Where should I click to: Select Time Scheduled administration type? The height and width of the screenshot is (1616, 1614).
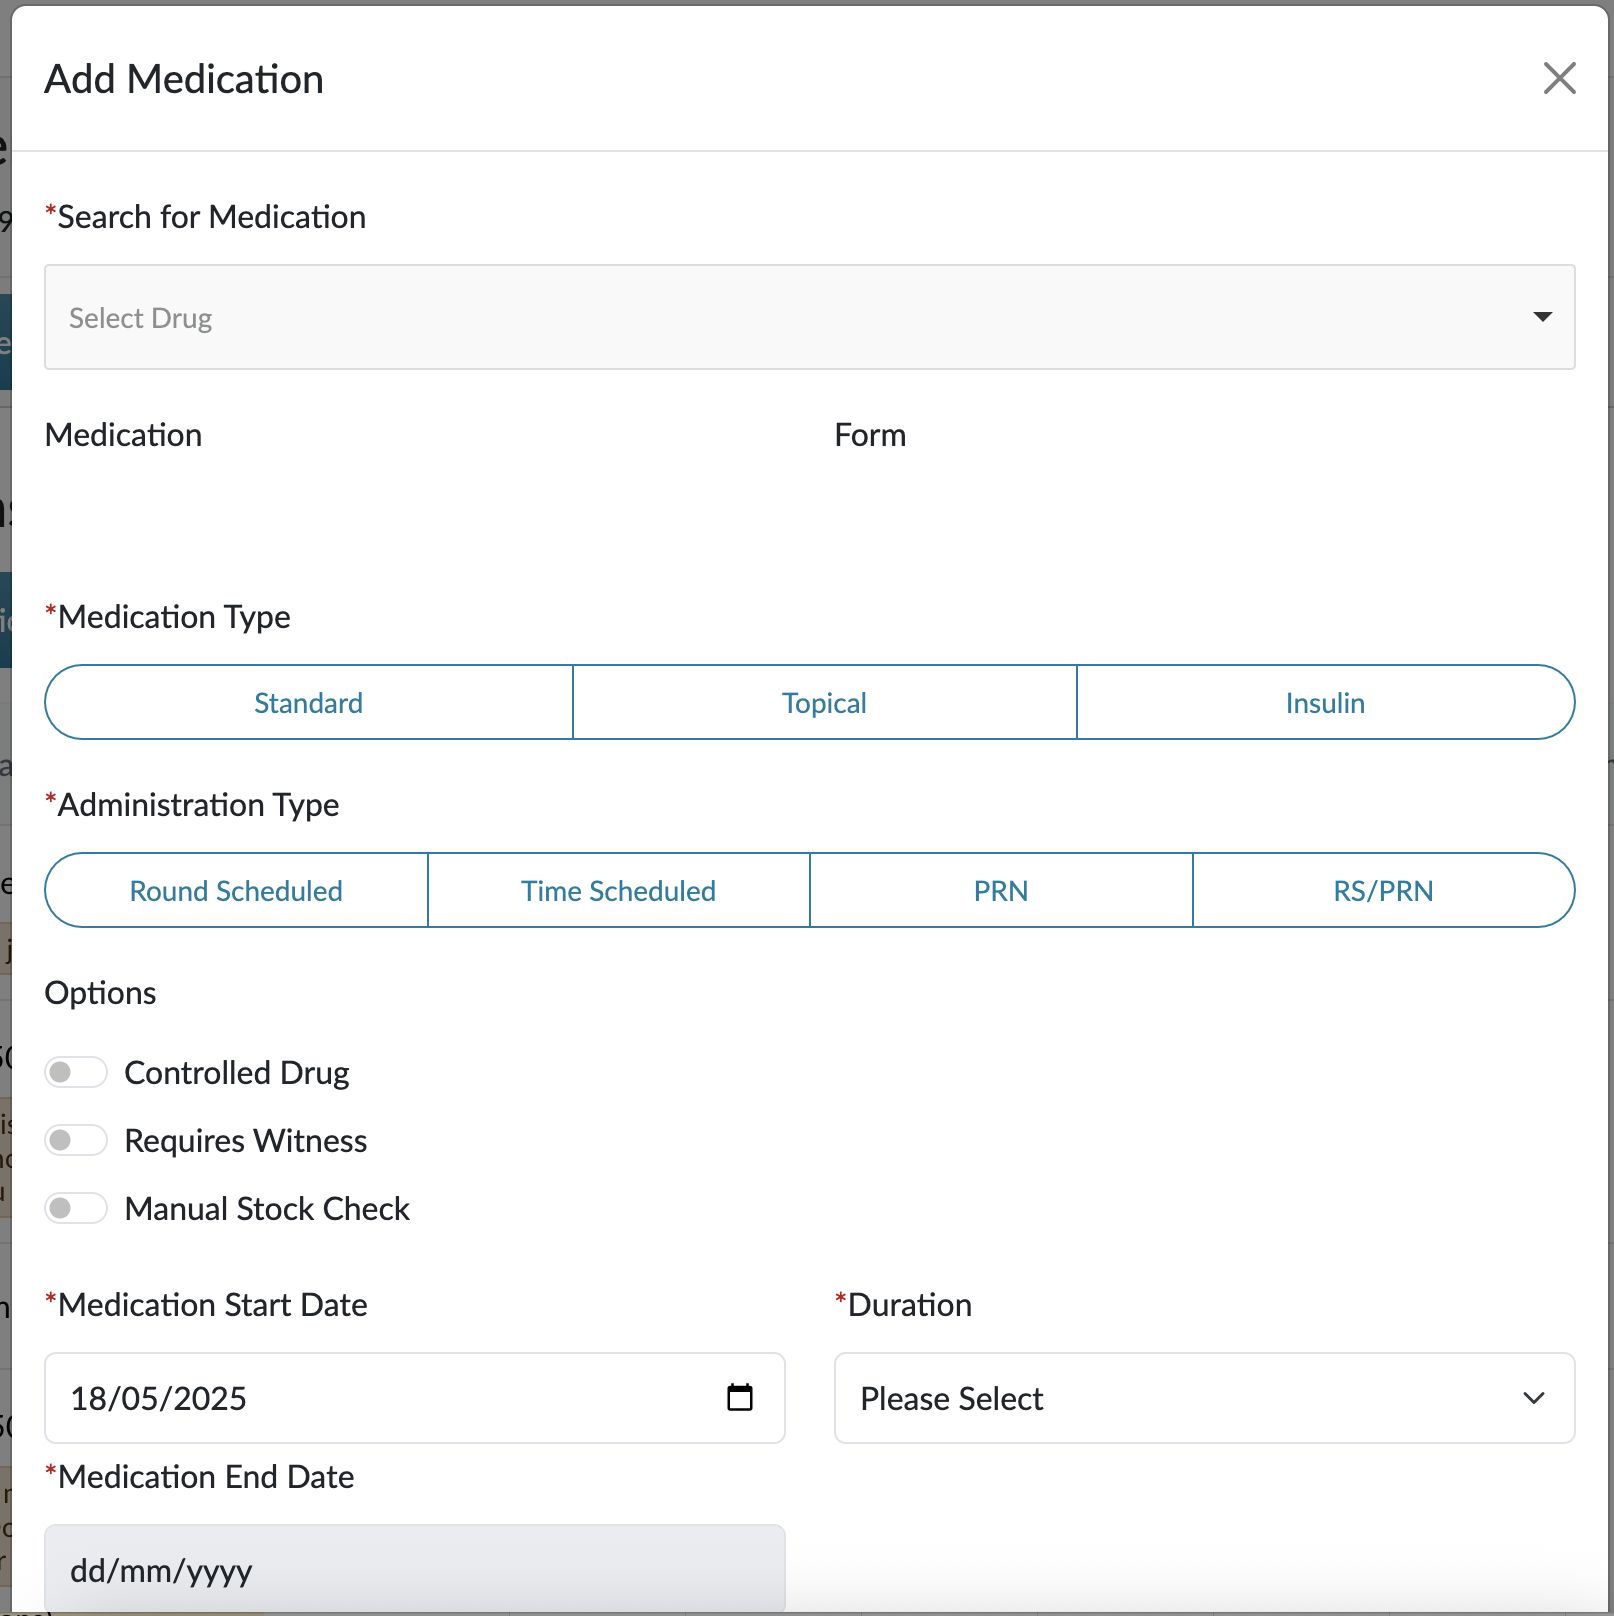(x=618, y=891)
